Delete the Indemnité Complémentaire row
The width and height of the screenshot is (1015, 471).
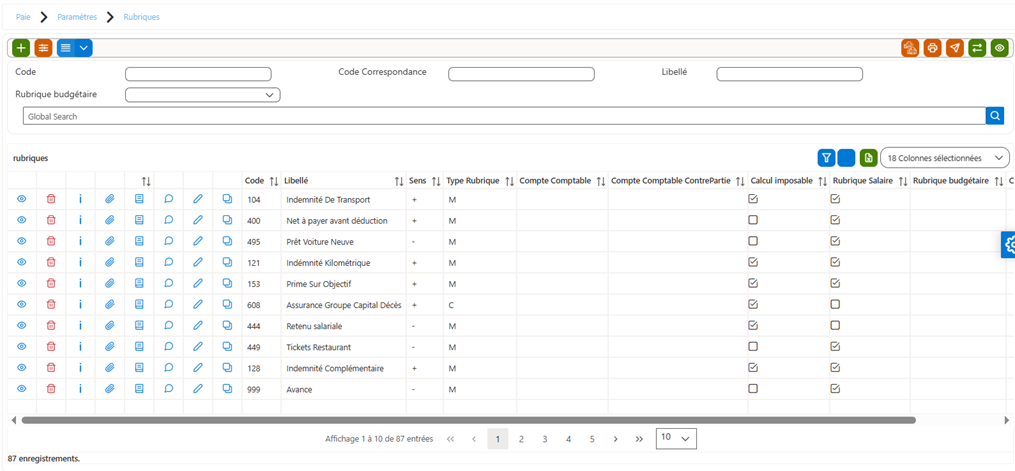click(51, 367)
